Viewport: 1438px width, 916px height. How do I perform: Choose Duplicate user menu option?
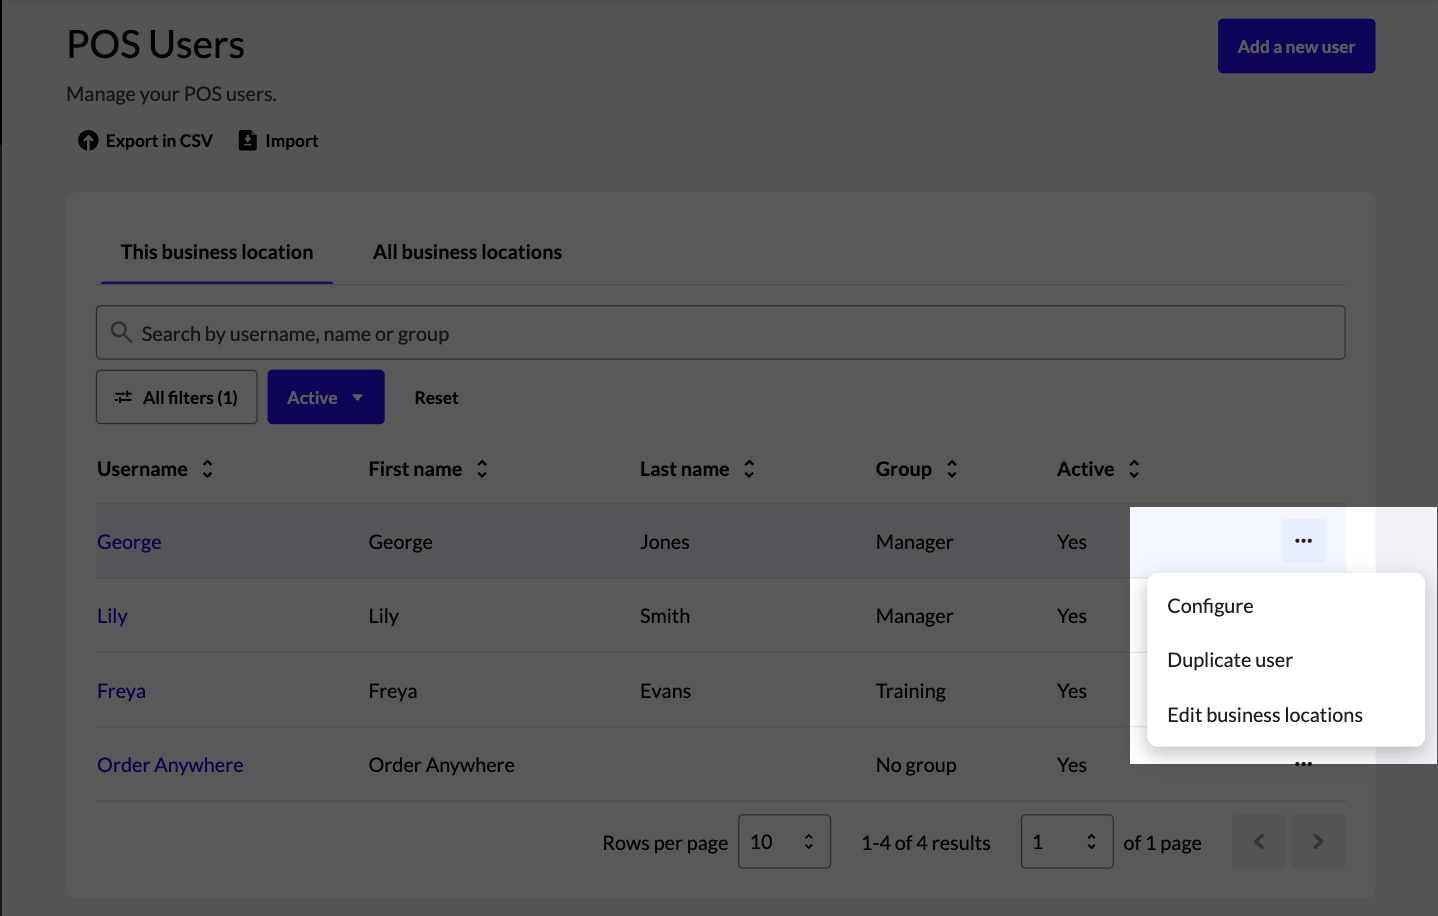click(1229, 660)
